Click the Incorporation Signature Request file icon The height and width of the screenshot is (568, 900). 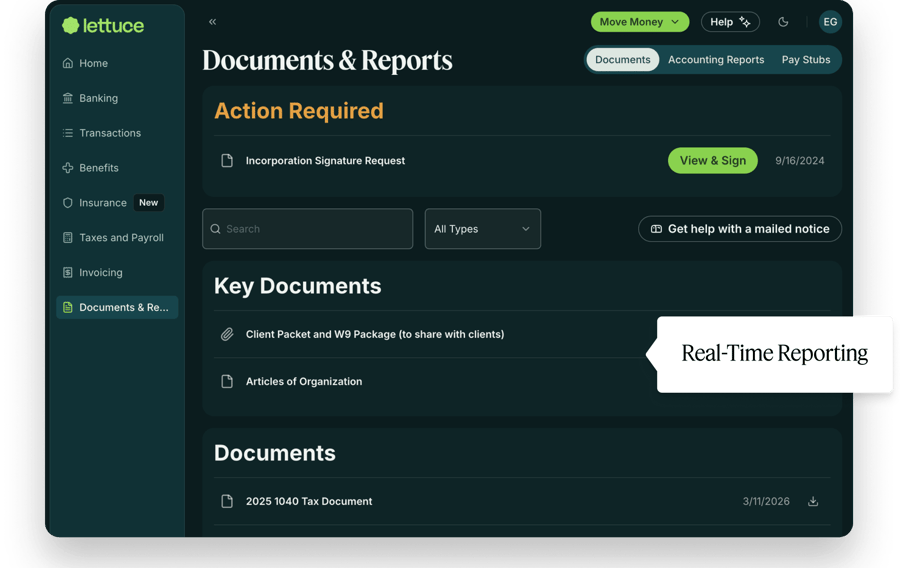(x=227, y=161)
